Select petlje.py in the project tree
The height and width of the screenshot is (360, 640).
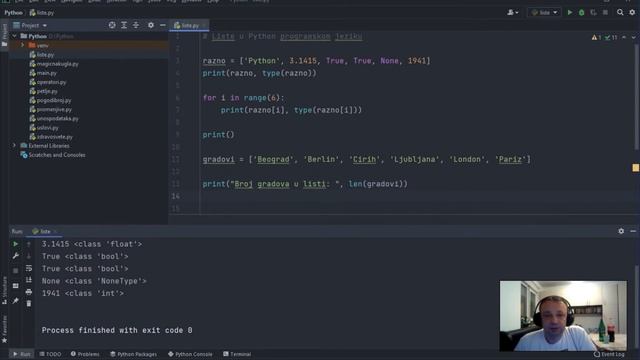click(43, 91)
